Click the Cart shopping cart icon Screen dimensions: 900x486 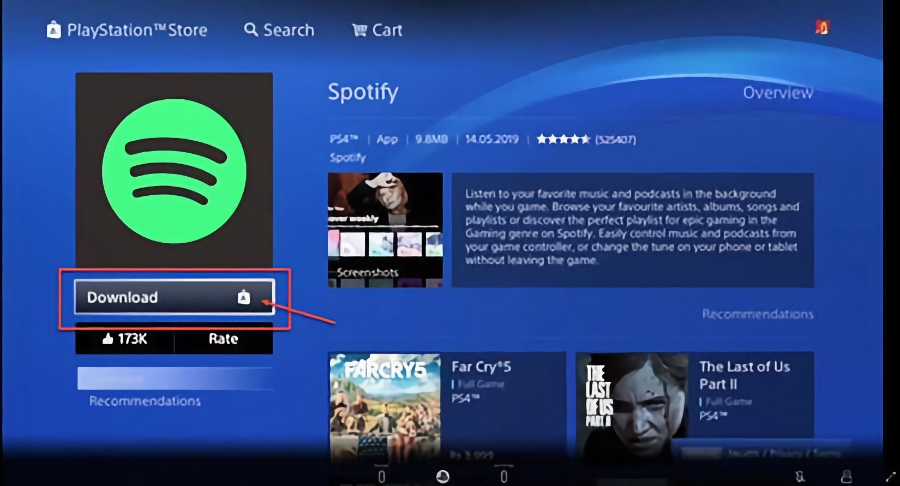pos(359,30)
